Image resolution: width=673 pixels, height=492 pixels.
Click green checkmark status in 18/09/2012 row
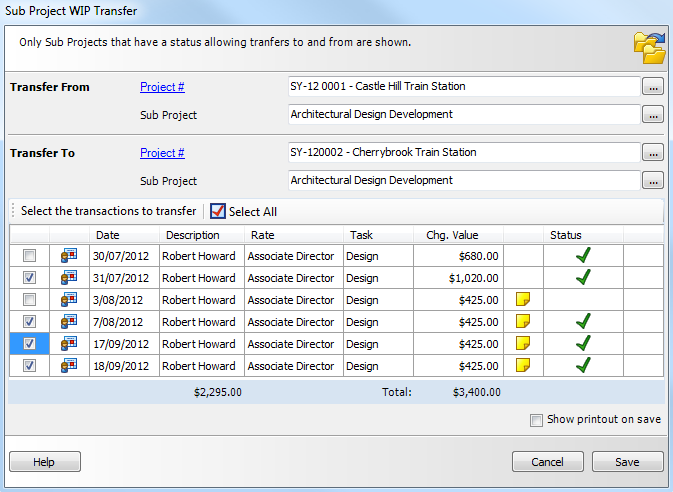click(583, 366)
